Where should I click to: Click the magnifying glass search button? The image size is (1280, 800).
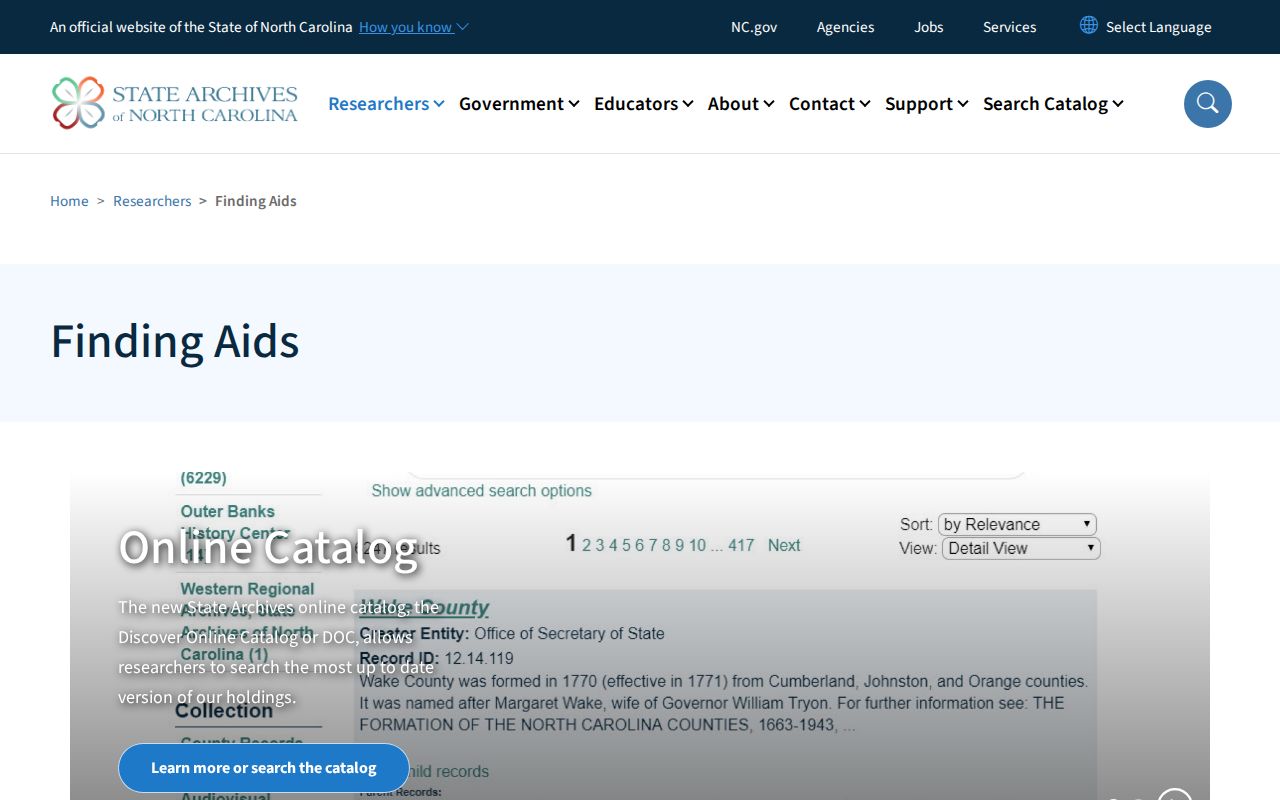click(1208, 104)
